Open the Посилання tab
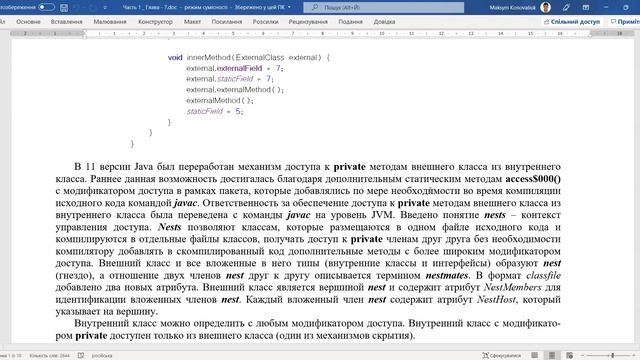 227,22
